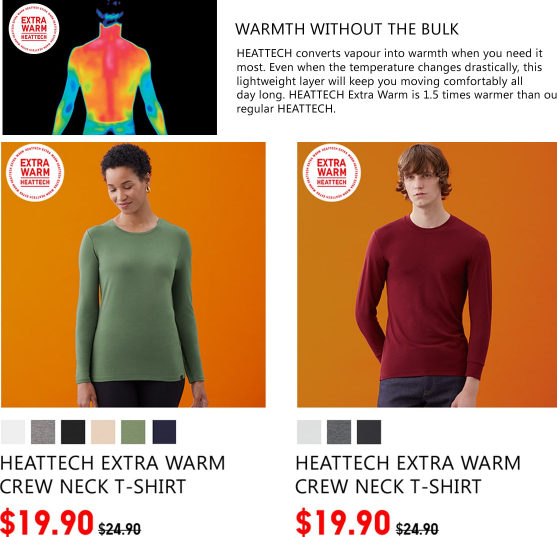Open men's HEATTECH Extra Warm T-shirt title link

[408, 474]
